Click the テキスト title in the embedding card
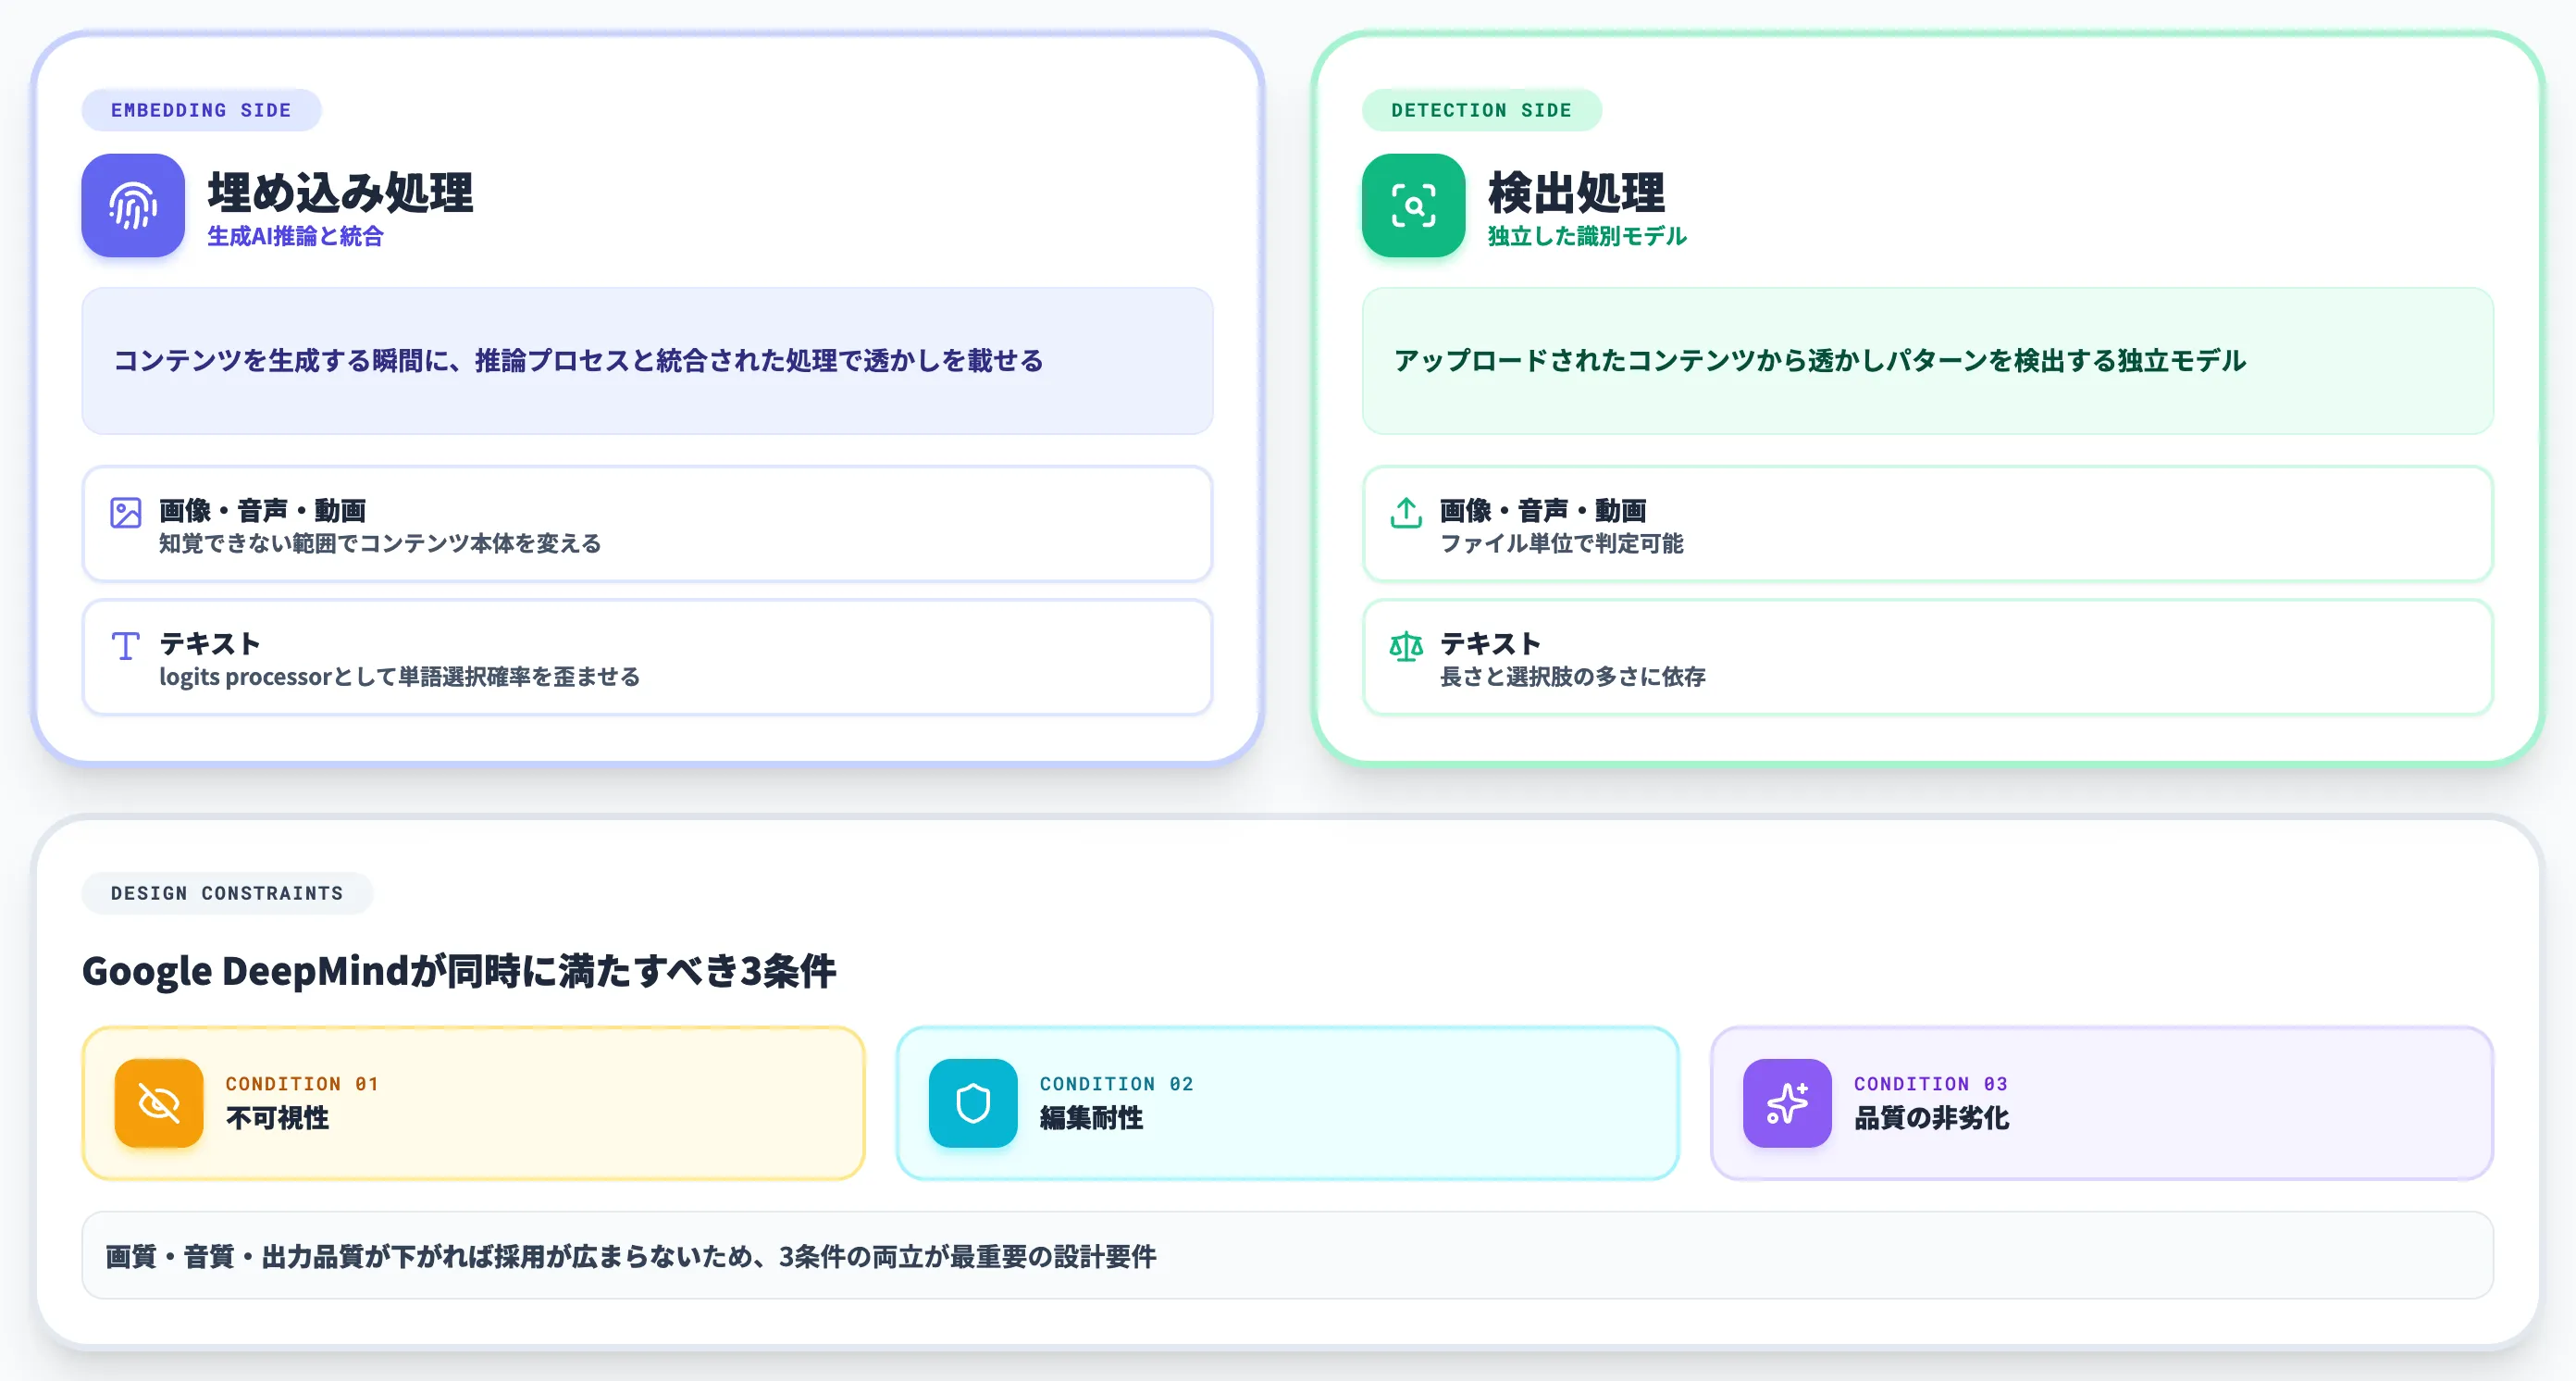 [210, 643]
